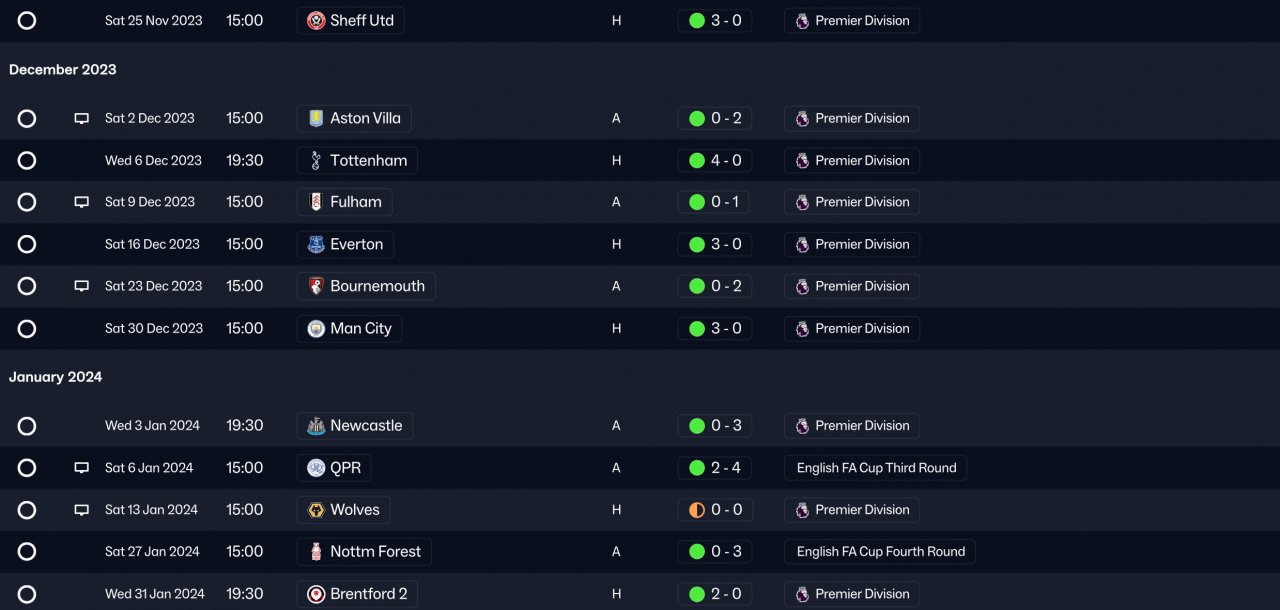Click the December 2023 month header
The height and width of the screenshot is (610, 1280).
point(63,70)
